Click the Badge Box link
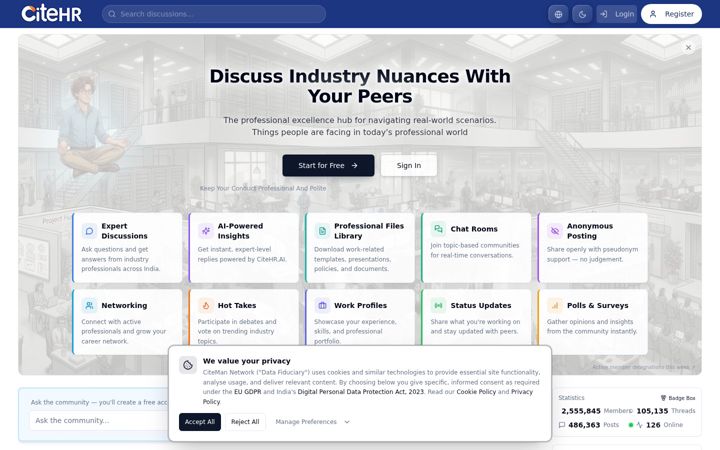The width and height of the screenshot is (720, 450). (x=678, y=398)
